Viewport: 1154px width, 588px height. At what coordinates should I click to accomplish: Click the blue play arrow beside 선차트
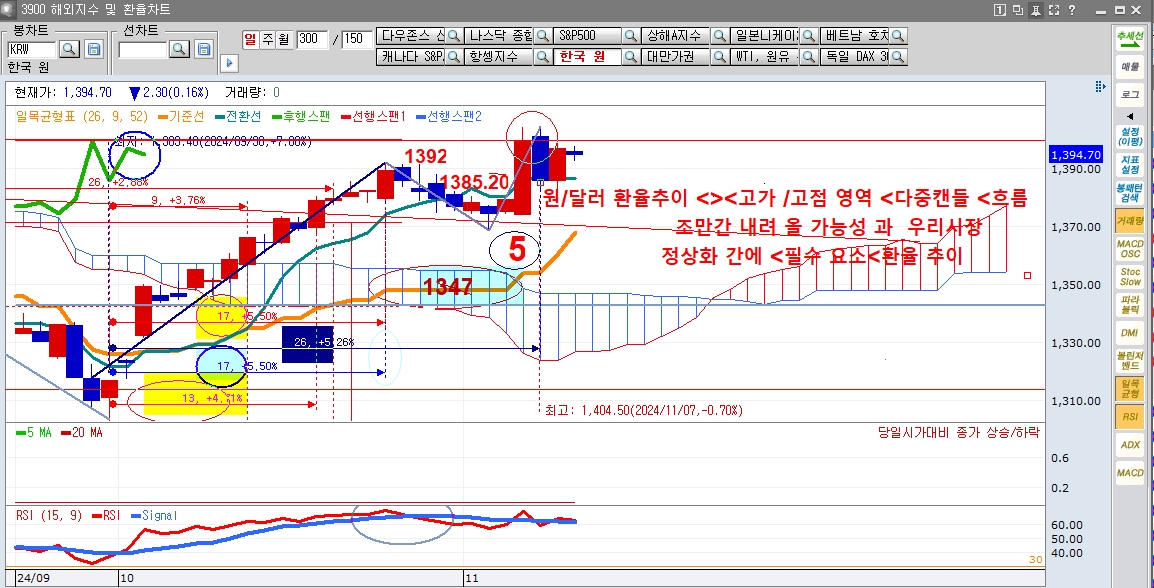(229, 63)
